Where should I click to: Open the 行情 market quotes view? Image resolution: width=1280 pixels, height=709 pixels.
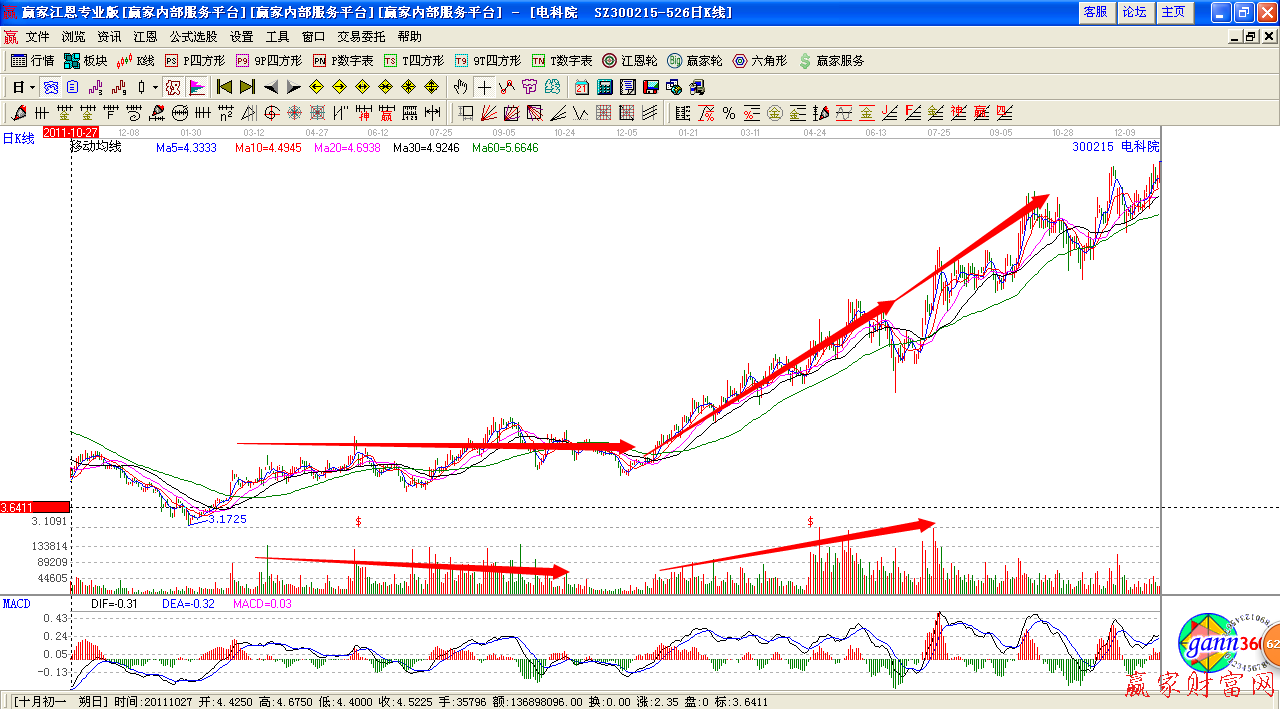(x=32, y=61)
